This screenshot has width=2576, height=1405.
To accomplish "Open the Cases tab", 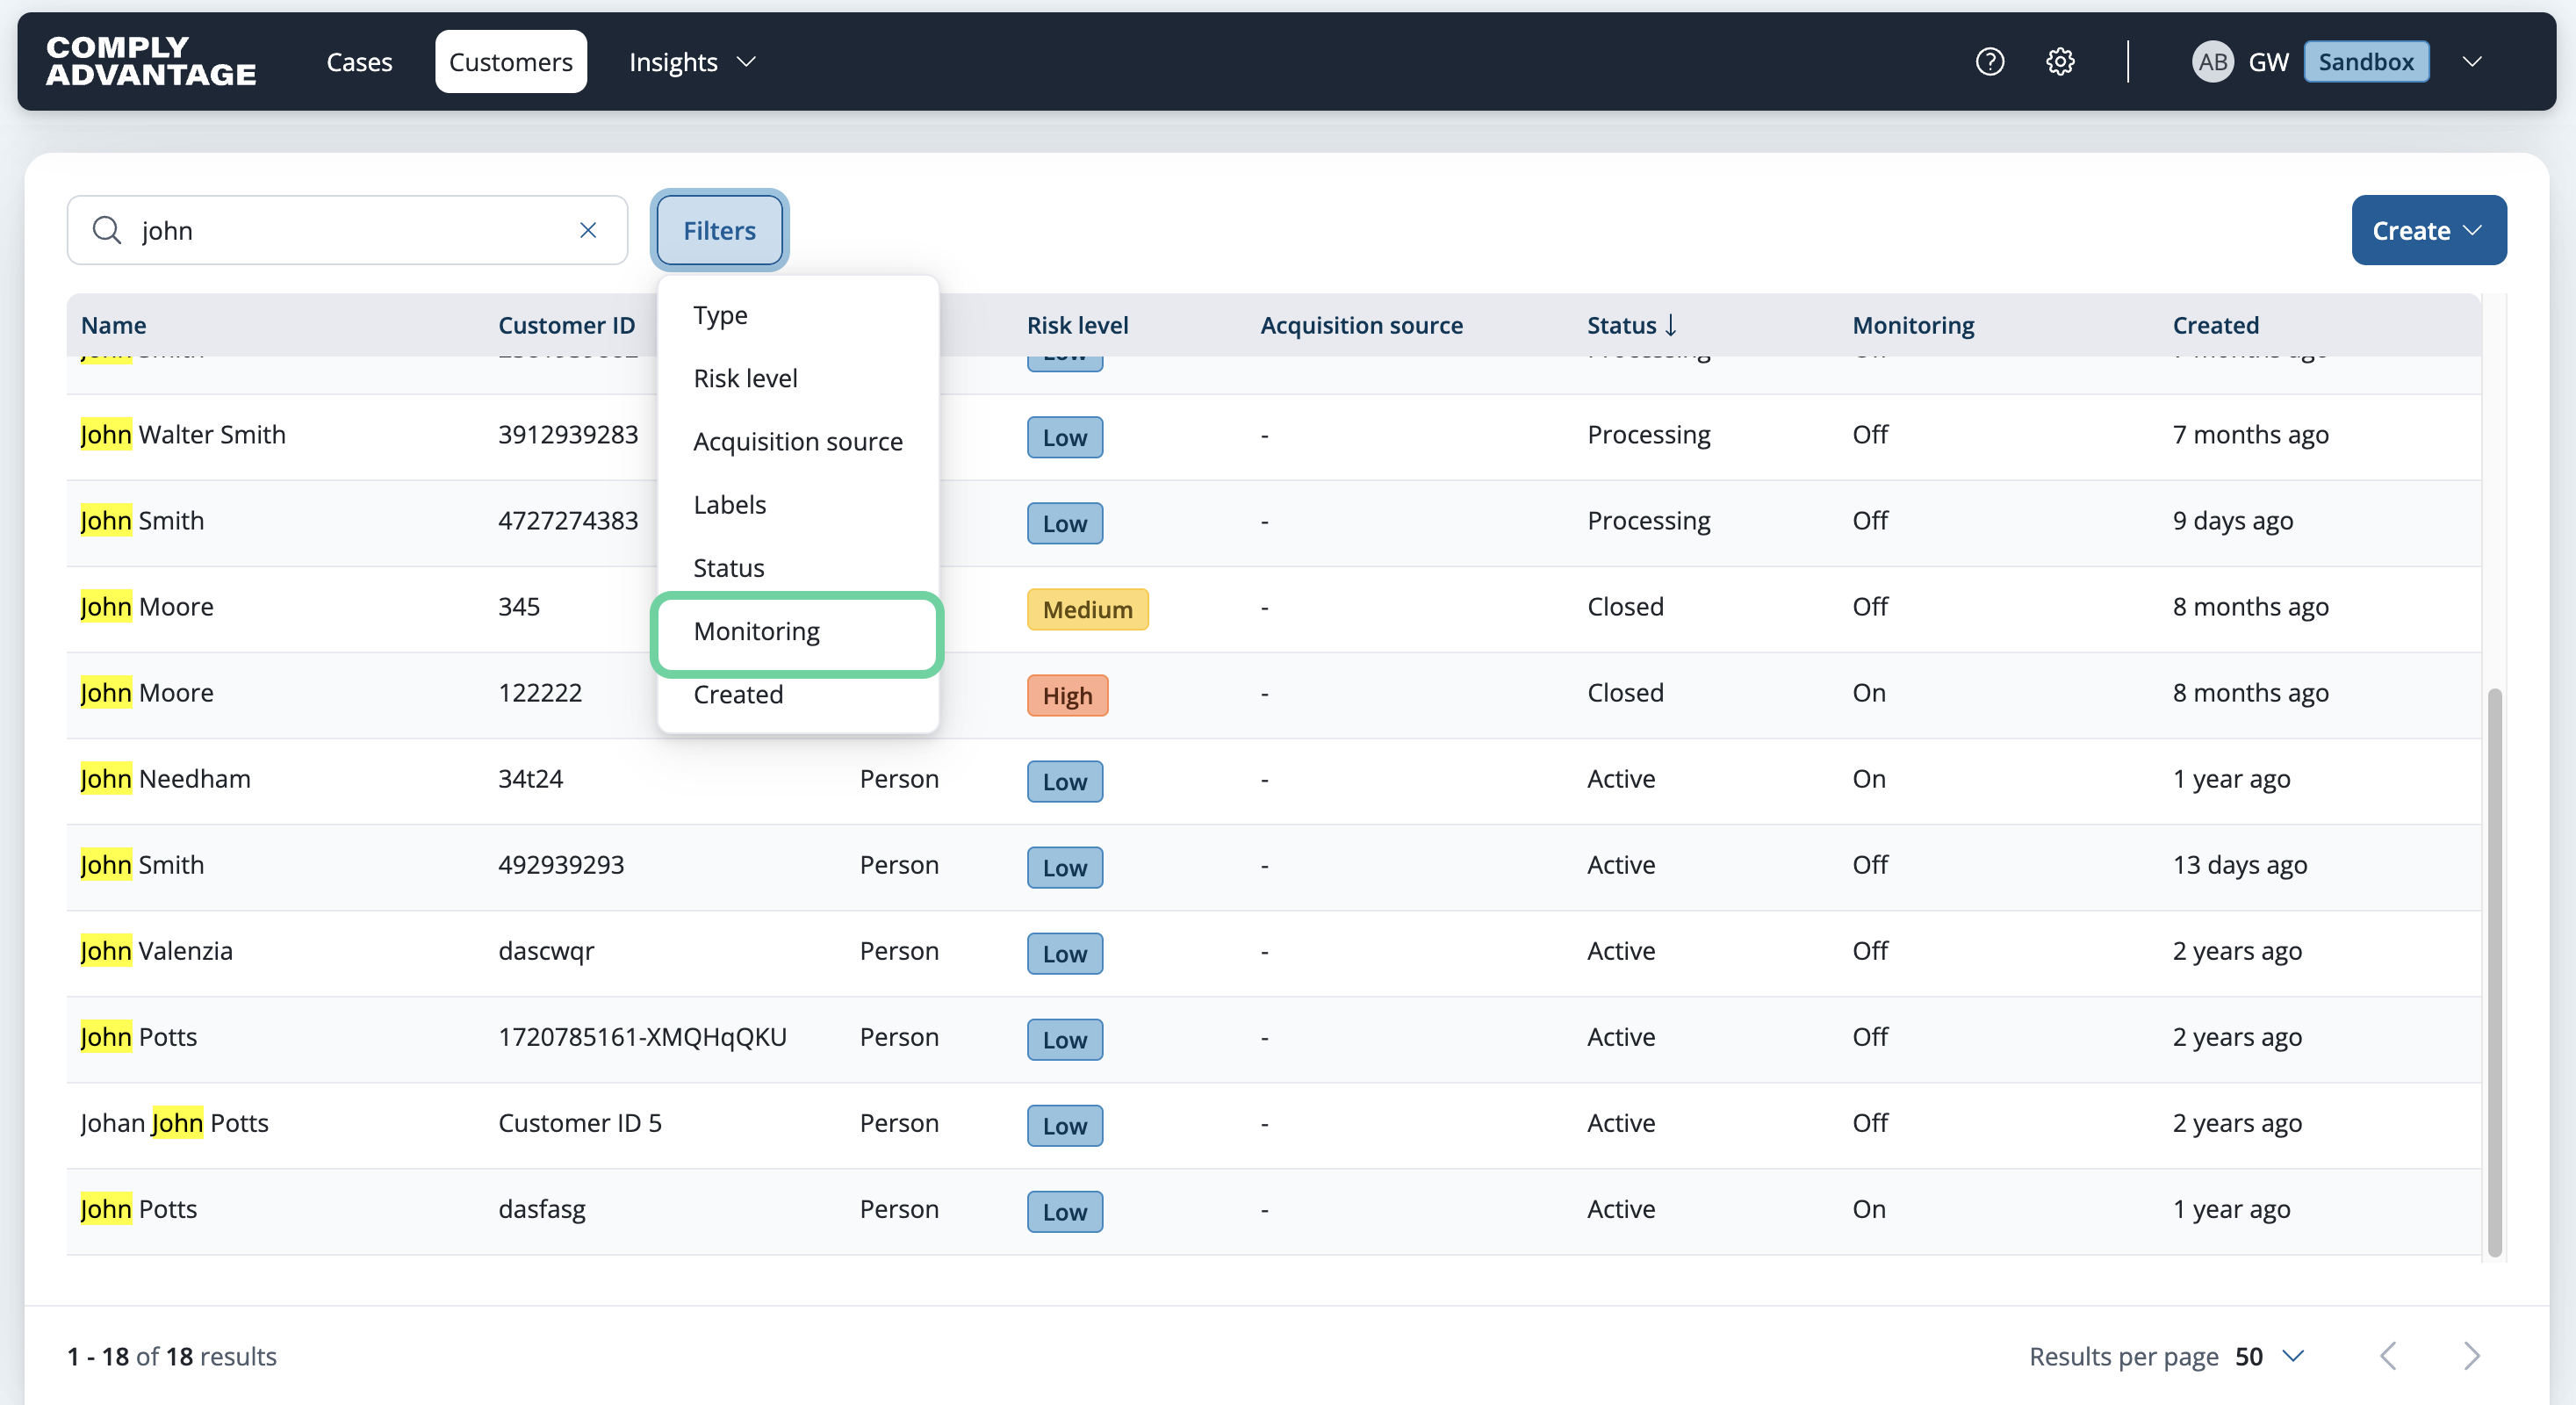I will pyautogui.click(x=359, y=62).
